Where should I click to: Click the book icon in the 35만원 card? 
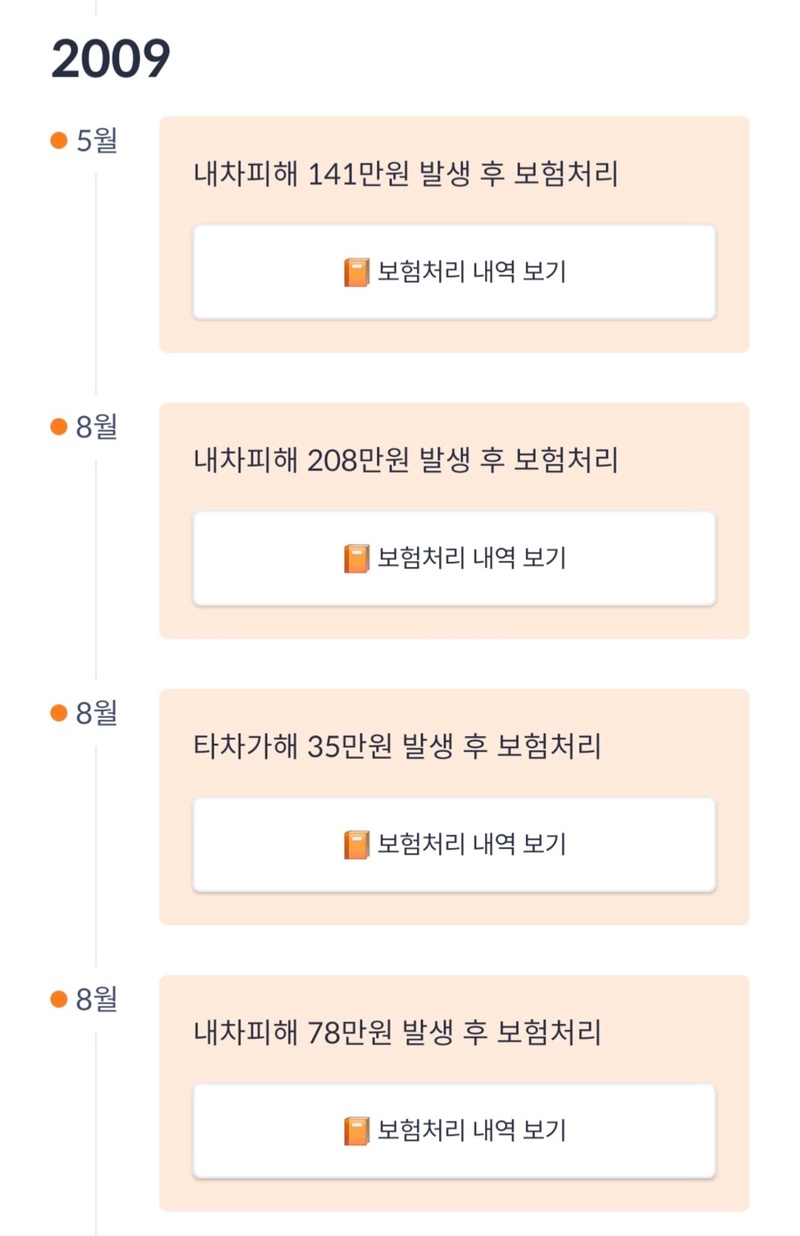[x=356, y=845]
